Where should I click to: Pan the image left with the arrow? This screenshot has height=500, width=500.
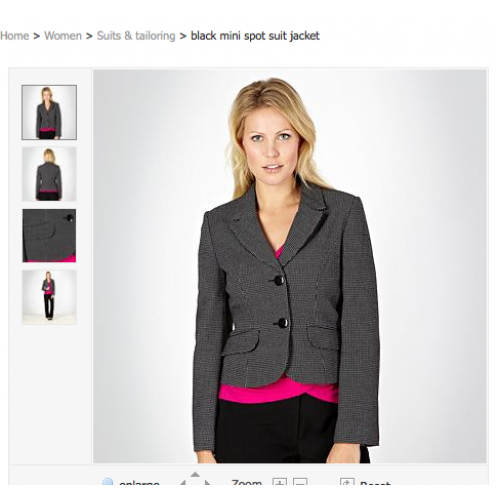pos(183,482)
